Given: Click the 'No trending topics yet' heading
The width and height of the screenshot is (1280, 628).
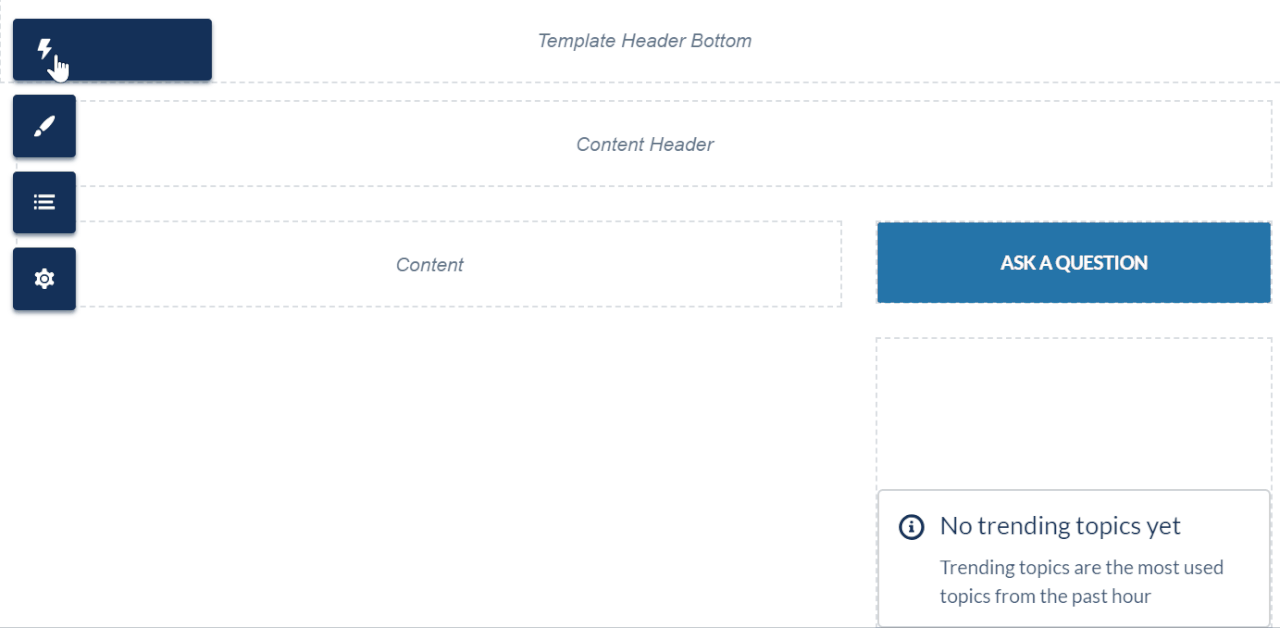Looking at the screenshot, I should [1060, 526].
